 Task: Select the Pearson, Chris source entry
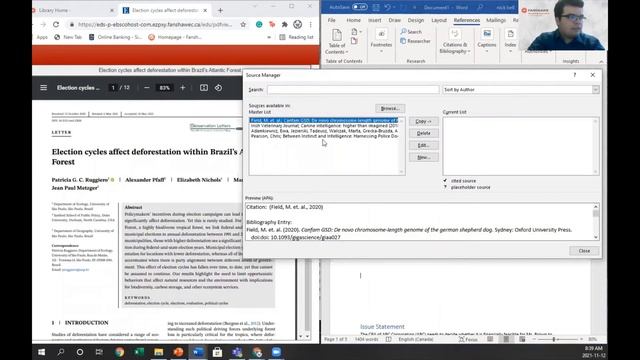point(324,136)
